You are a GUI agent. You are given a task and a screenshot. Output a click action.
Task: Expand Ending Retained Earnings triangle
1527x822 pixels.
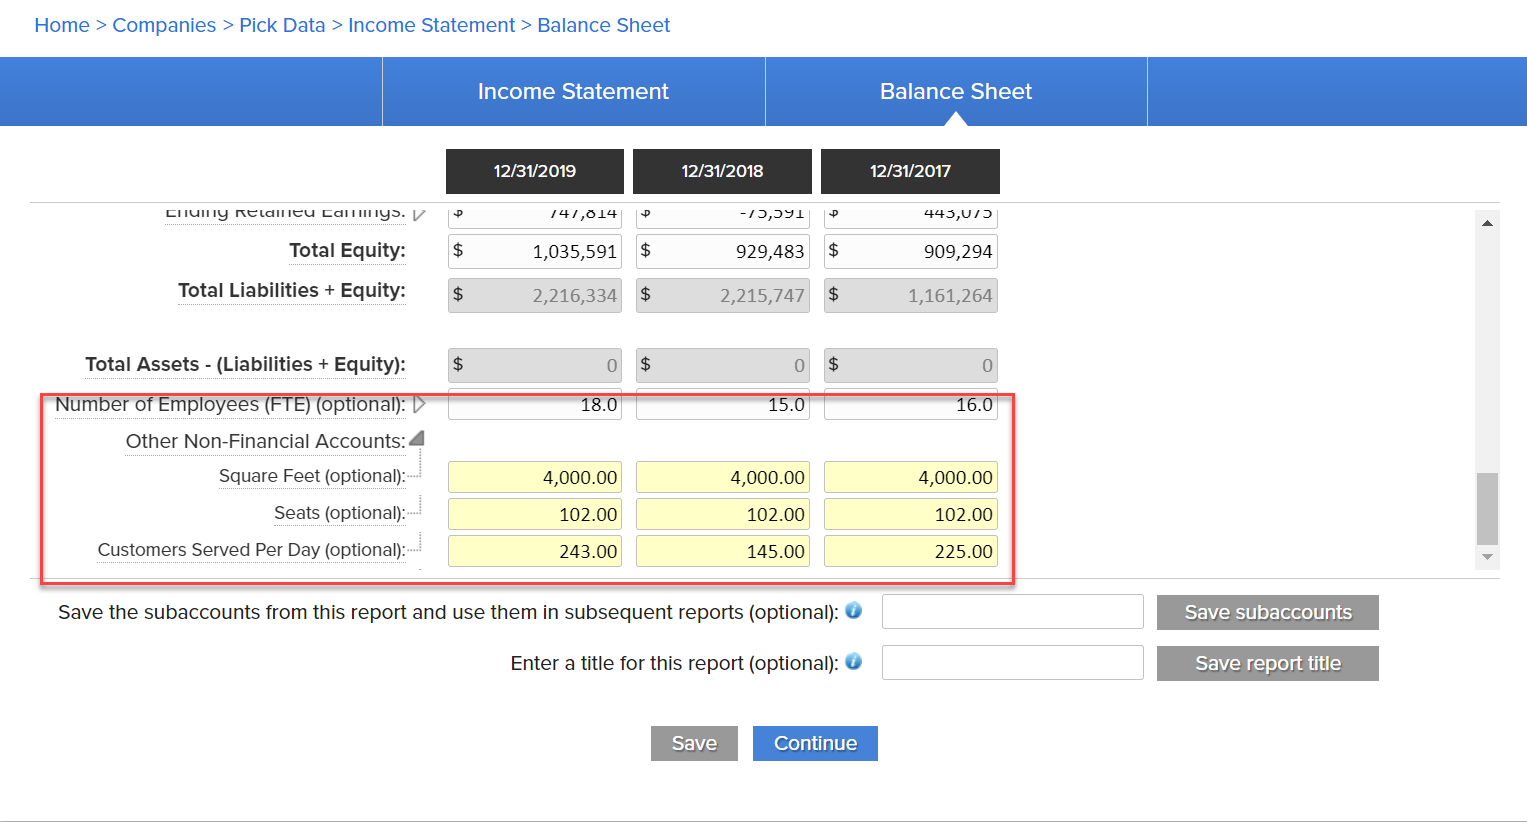click(x=419, y=213)
